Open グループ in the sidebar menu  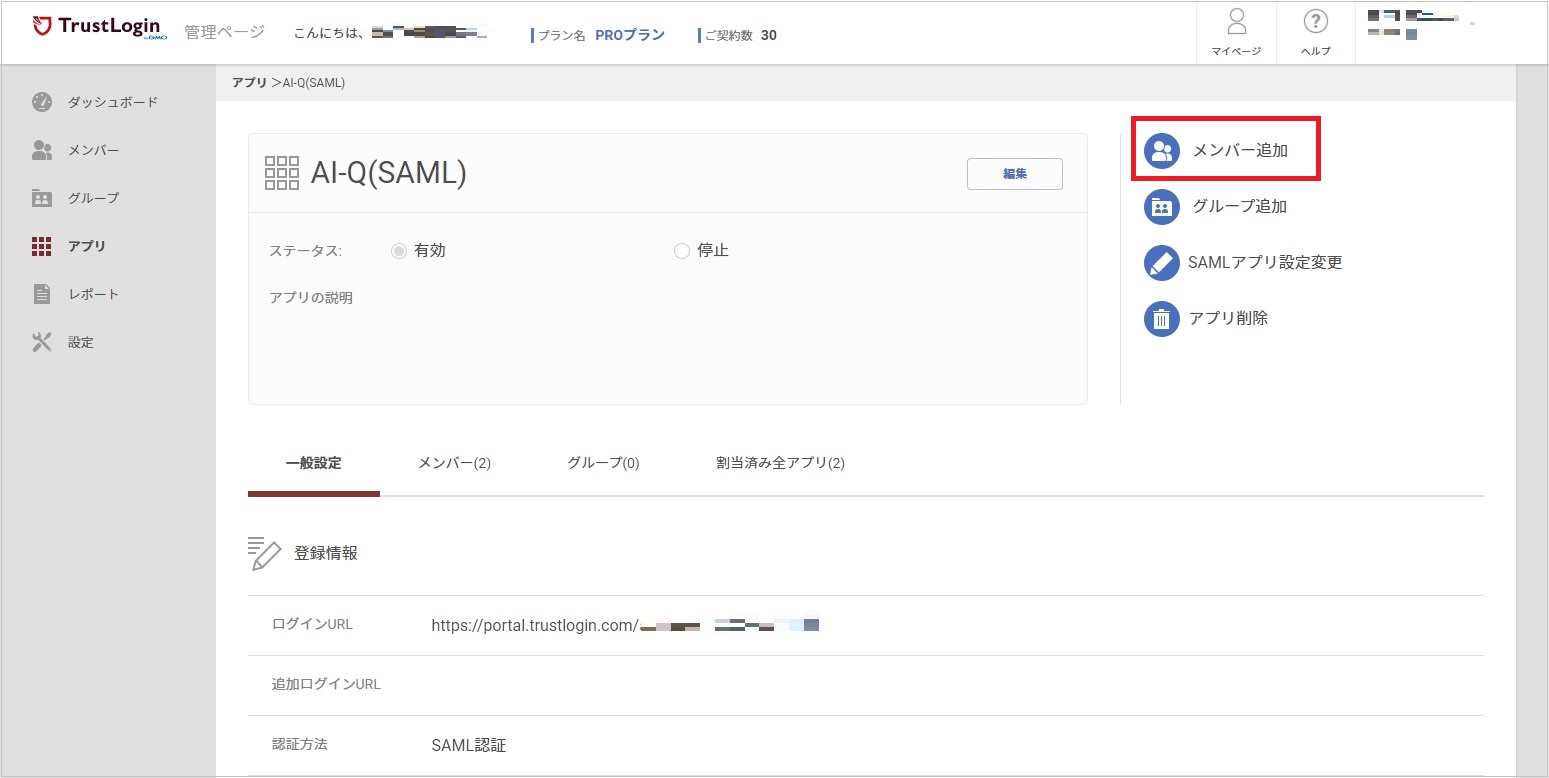pyautogui.click(x=94, y=198)
